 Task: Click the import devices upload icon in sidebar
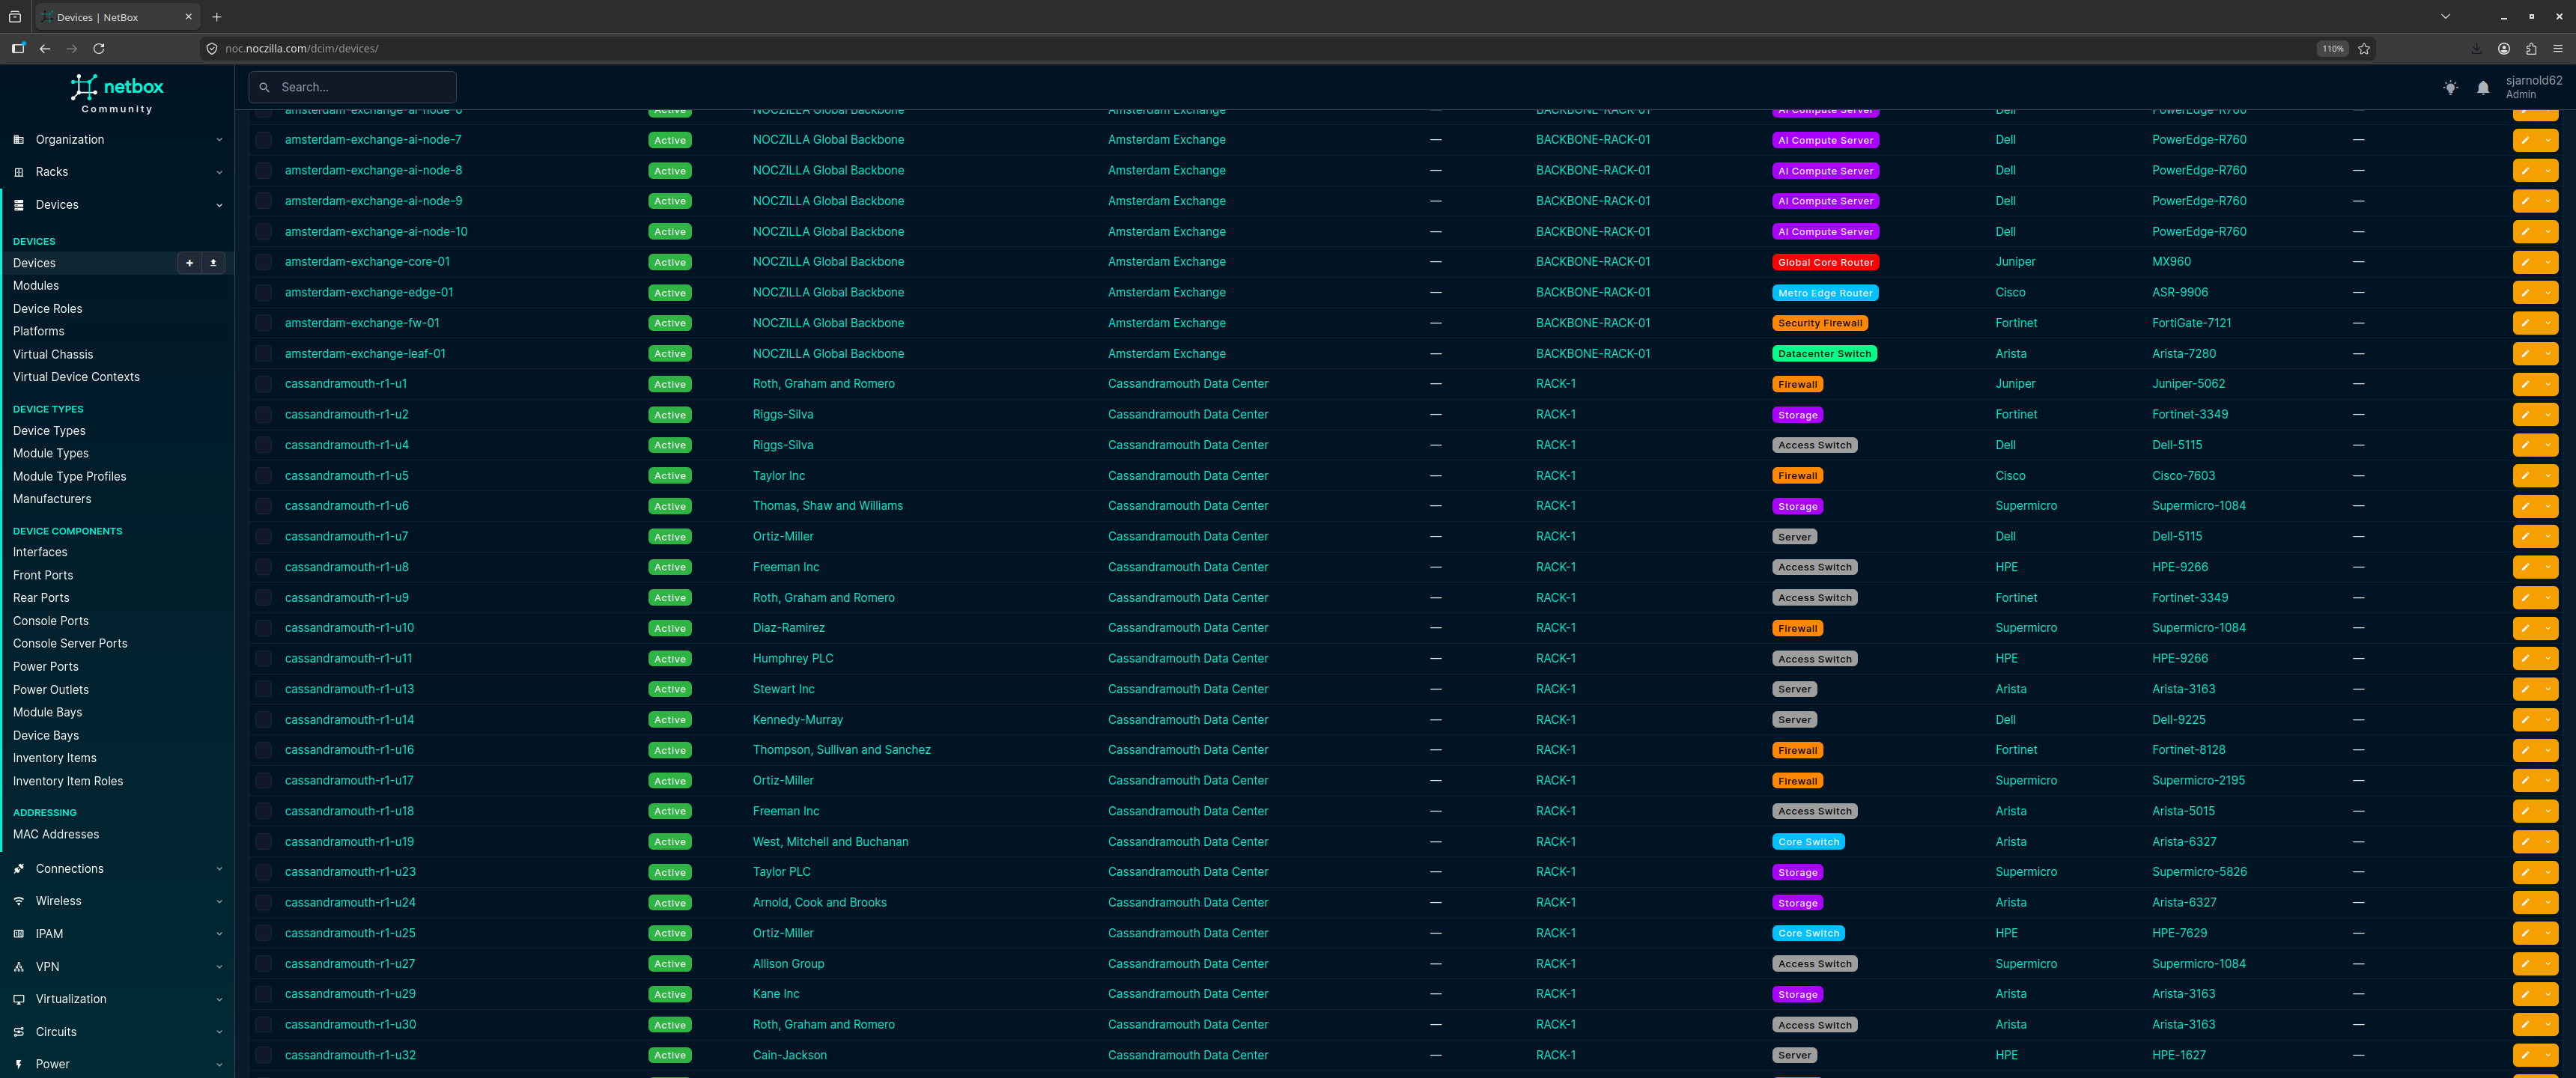pyautogui.click(x=213, y=263)
